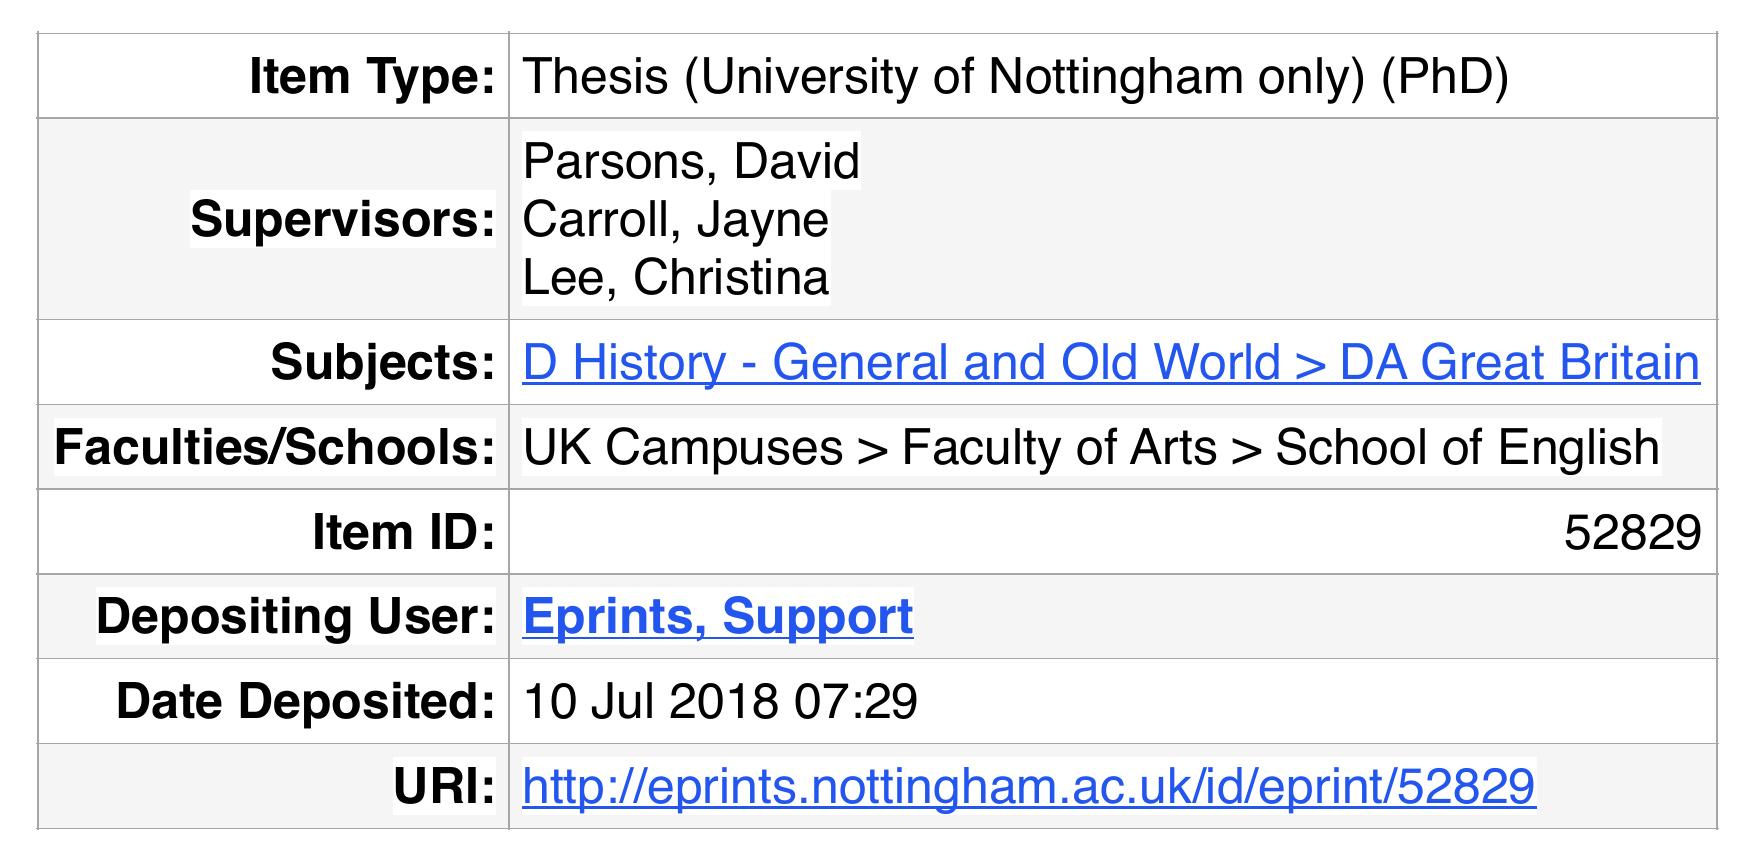The image size is (1743, 858).
Task: Click the Date Deposited label
Action: (x=305, y=701)
